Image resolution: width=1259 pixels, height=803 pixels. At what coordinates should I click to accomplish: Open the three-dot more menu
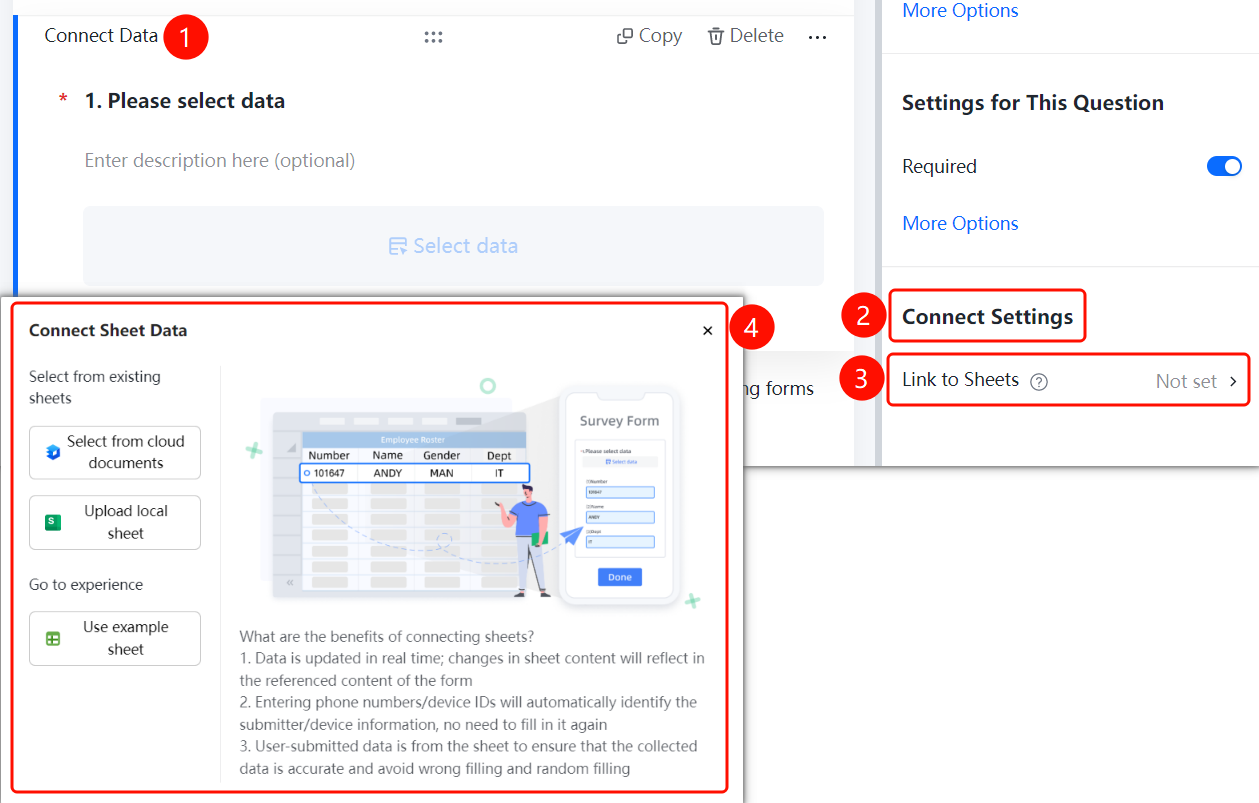818,37
